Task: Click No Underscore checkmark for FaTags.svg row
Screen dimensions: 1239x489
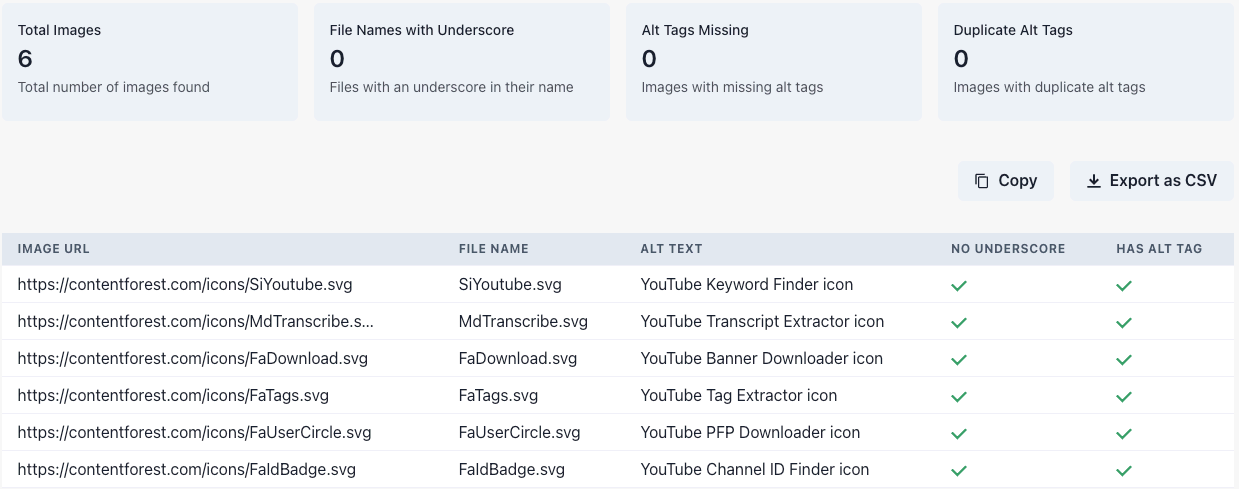Action: (x=959, y=396)
